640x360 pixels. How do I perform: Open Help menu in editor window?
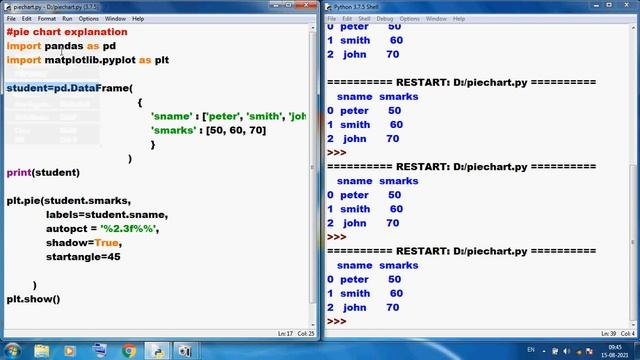tap(138, 19)
